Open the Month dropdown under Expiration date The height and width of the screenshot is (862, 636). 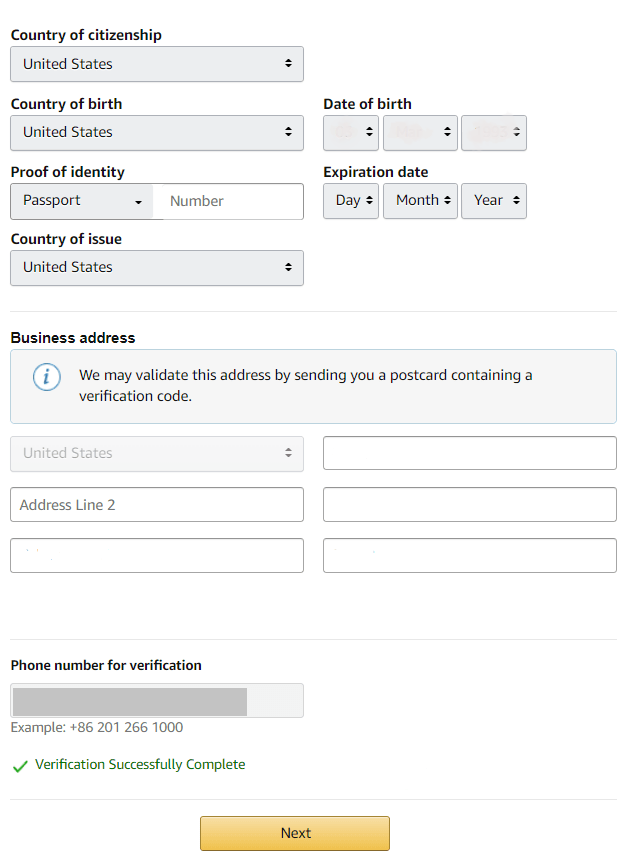(420, 200)
